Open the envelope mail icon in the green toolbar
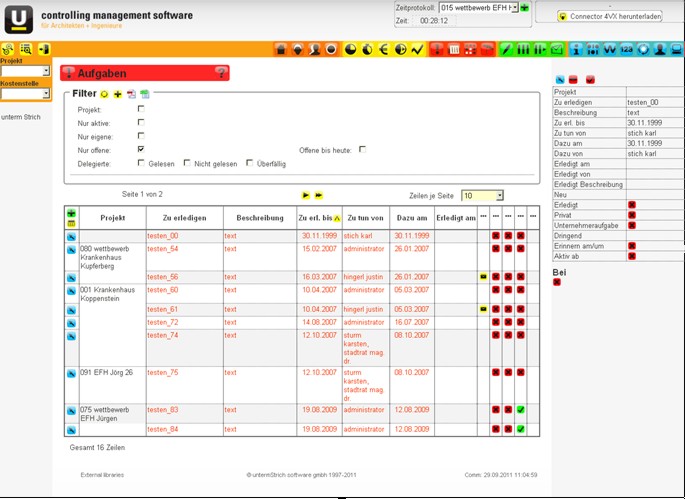Viewport: 685px width, 499px height. click(x=557, y=49)
